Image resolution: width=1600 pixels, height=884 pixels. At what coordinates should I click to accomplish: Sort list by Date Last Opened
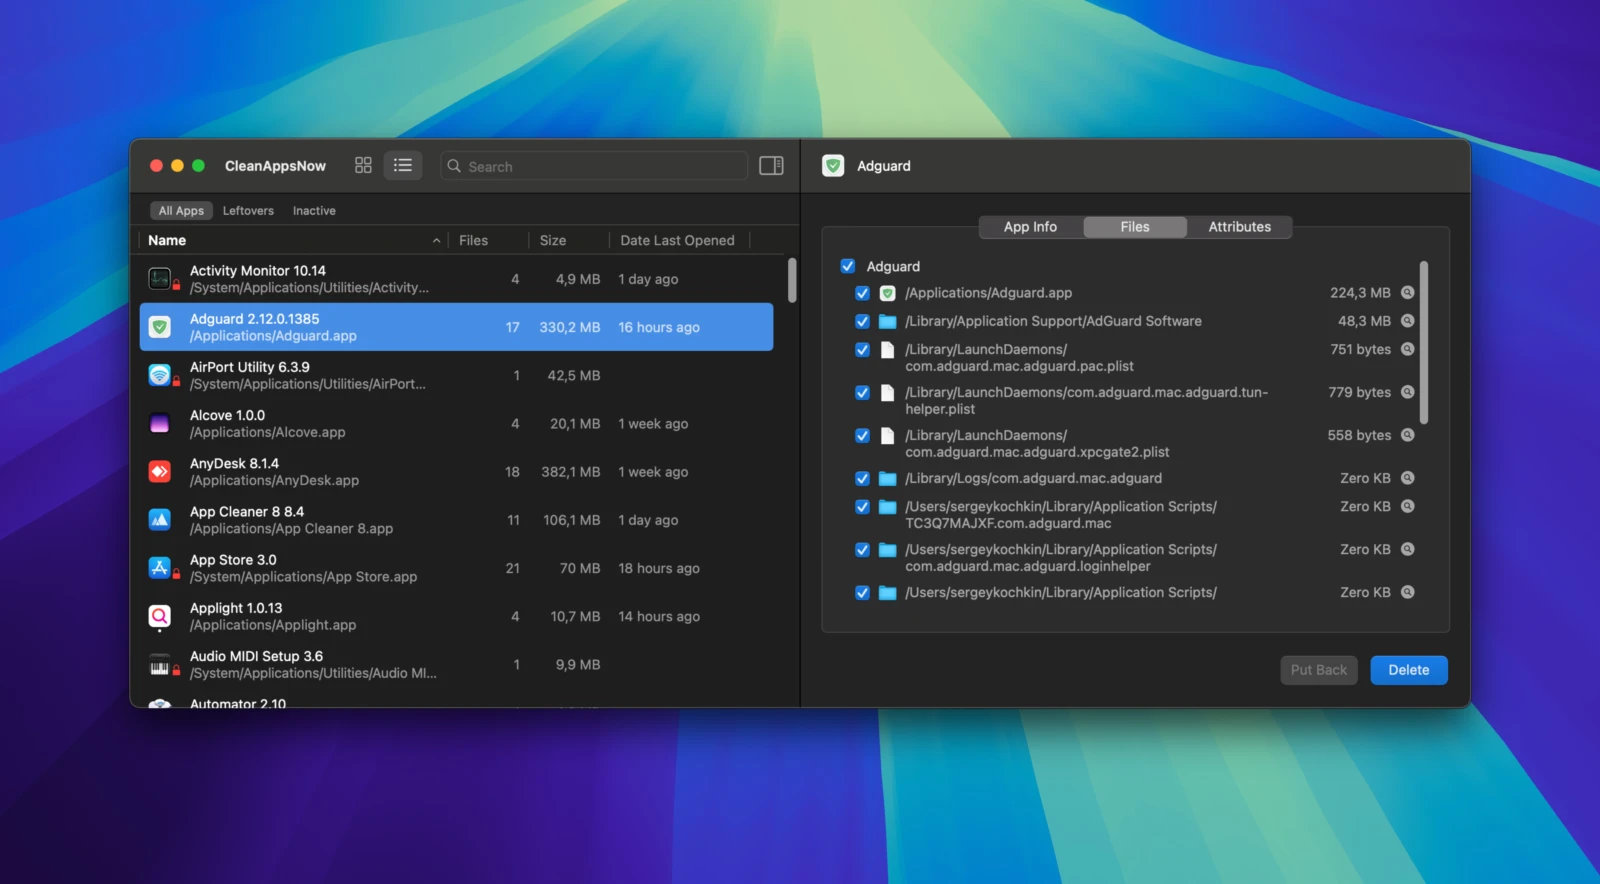[x=677, y=241]
